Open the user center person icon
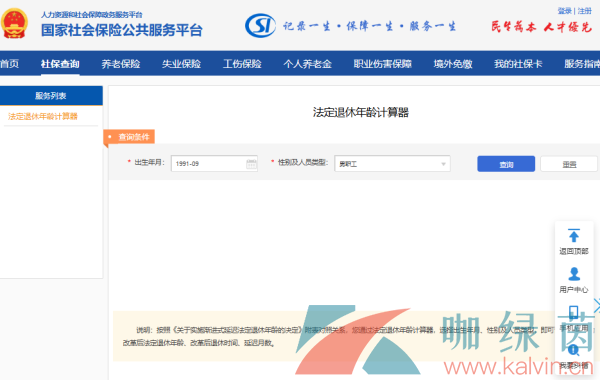 tap(574, 274)
